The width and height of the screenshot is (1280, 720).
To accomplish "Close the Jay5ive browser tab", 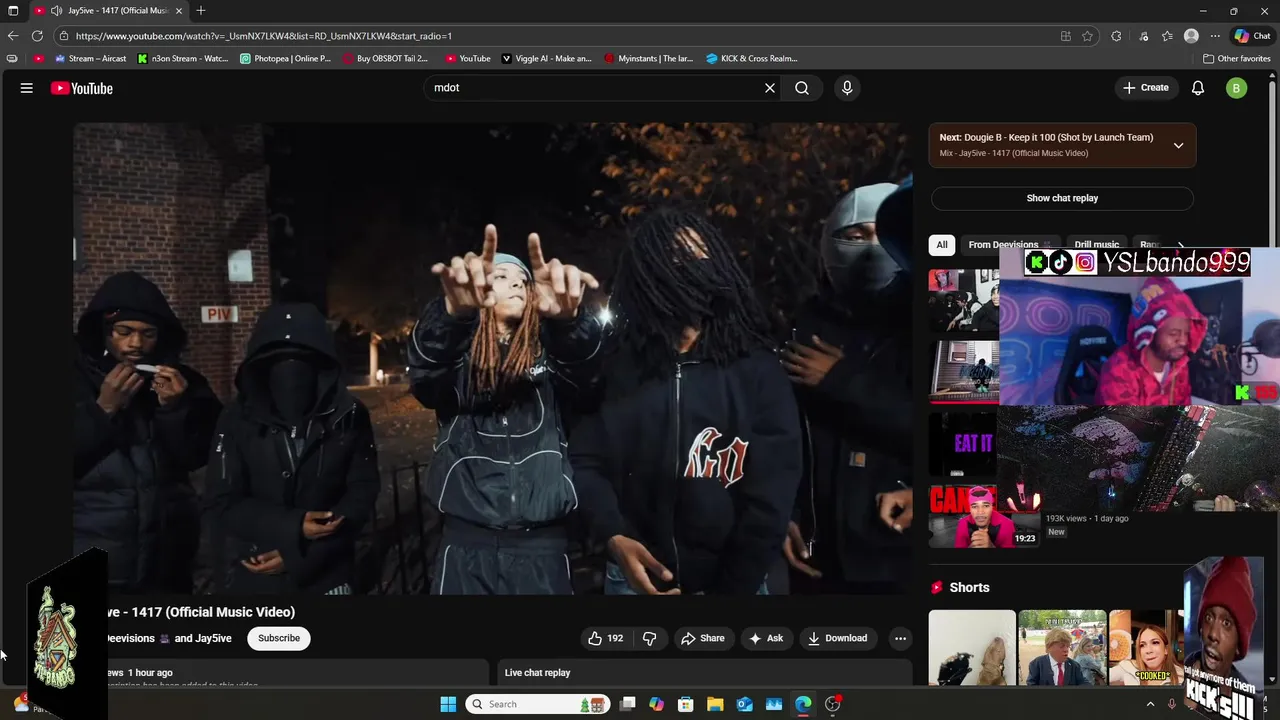I will (181, 11).
